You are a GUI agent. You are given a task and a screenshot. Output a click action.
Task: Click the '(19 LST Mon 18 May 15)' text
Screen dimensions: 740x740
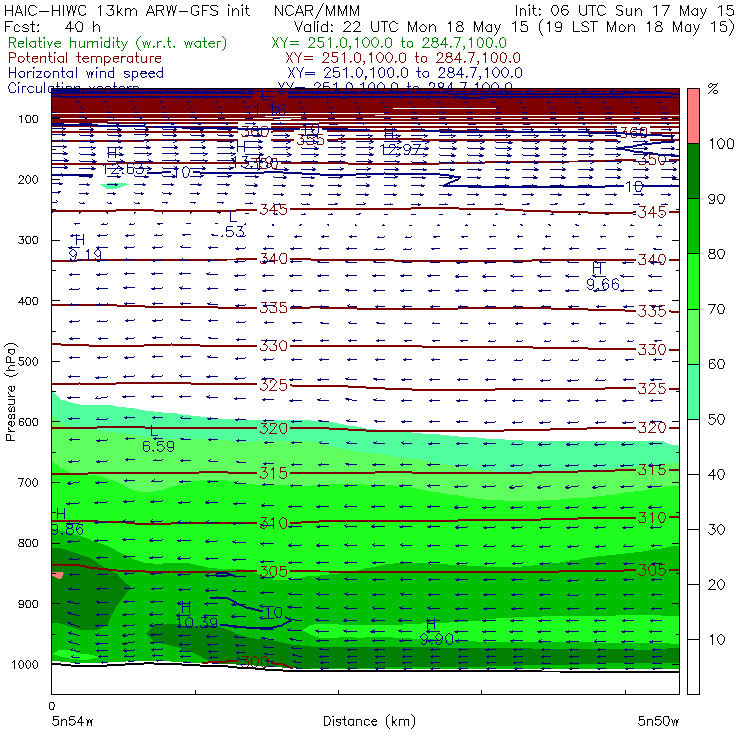[636, 26]
